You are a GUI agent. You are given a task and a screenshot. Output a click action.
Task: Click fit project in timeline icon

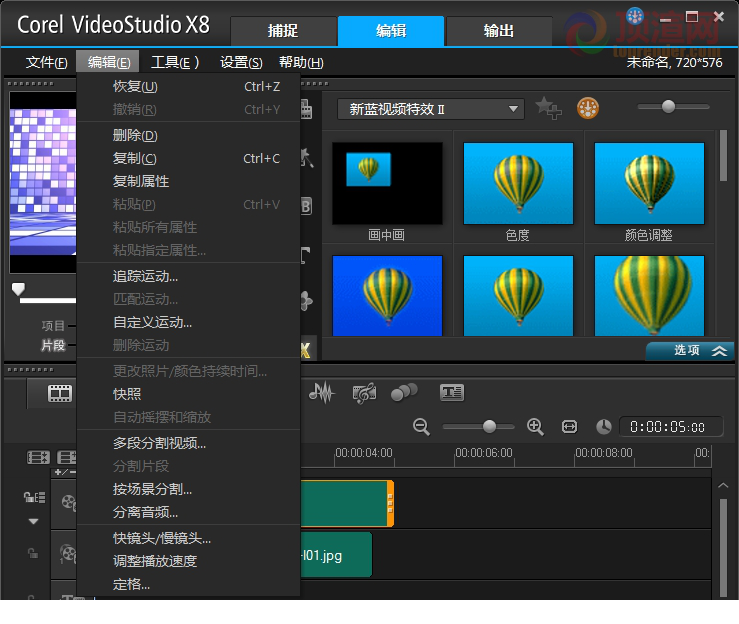click(x=569, y=427)
